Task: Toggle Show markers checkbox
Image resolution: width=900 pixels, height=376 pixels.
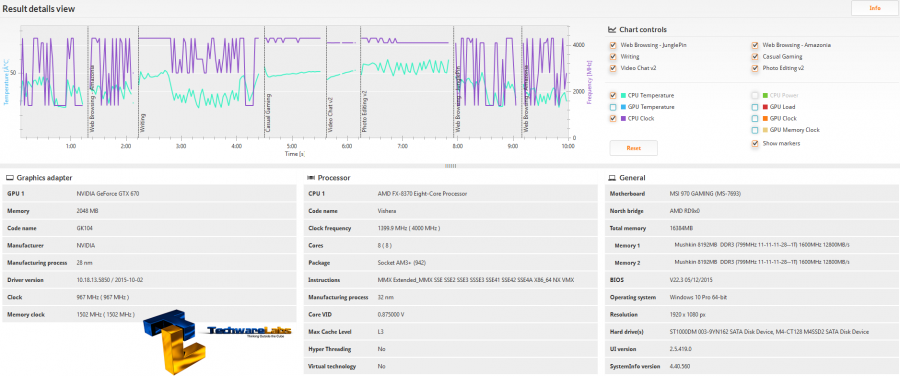Action: pos(755,144)
